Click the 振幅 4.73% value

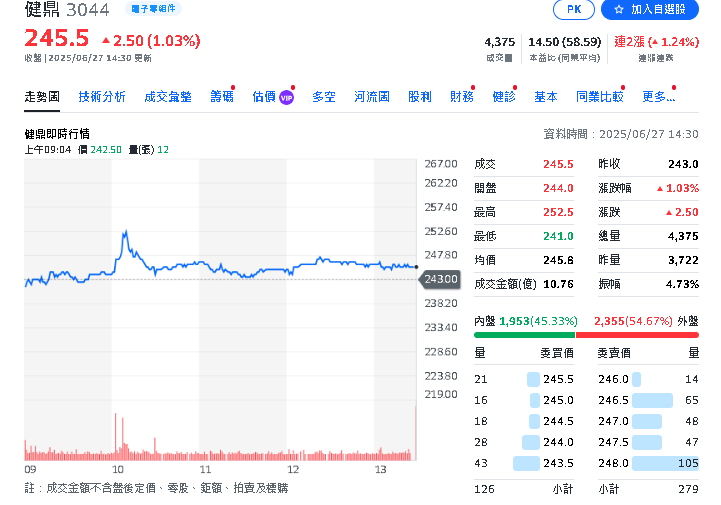coord(682,284)
